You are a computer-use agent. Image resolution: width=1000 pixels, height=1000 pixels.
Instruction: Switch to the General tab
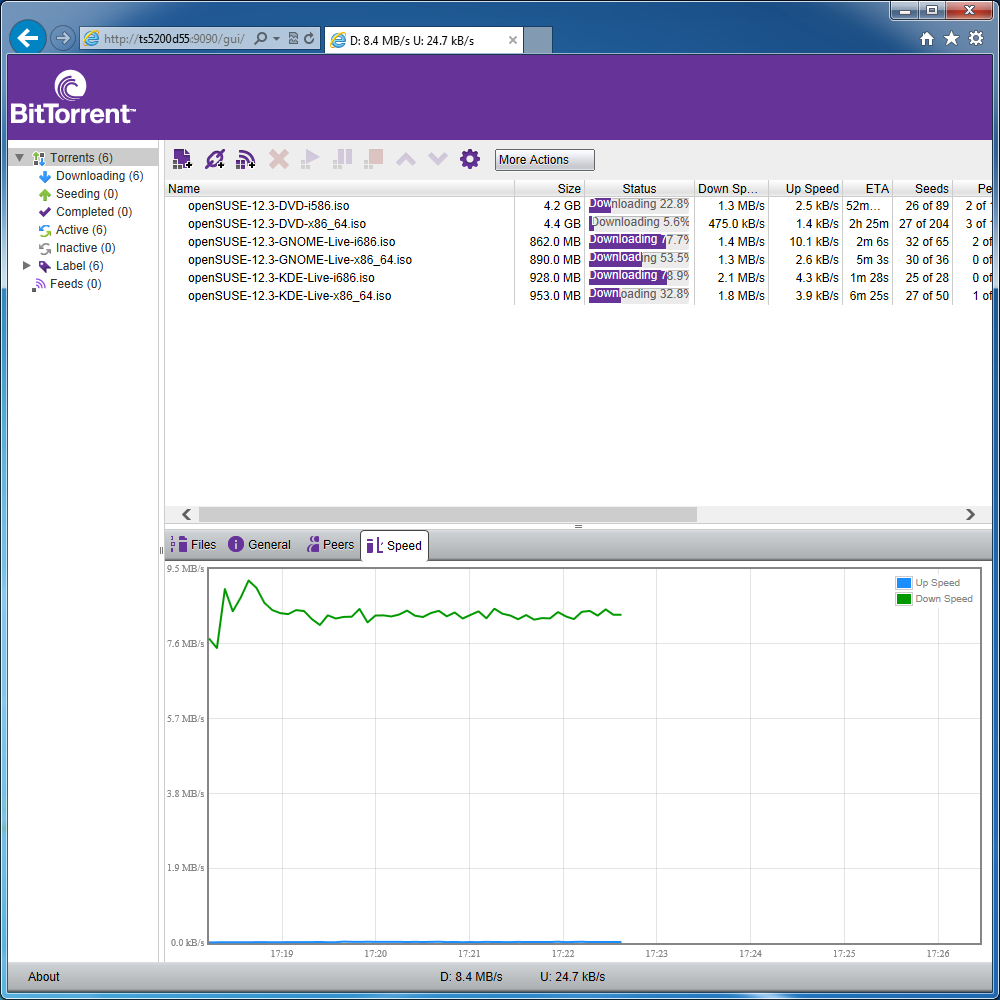(260, 545)
